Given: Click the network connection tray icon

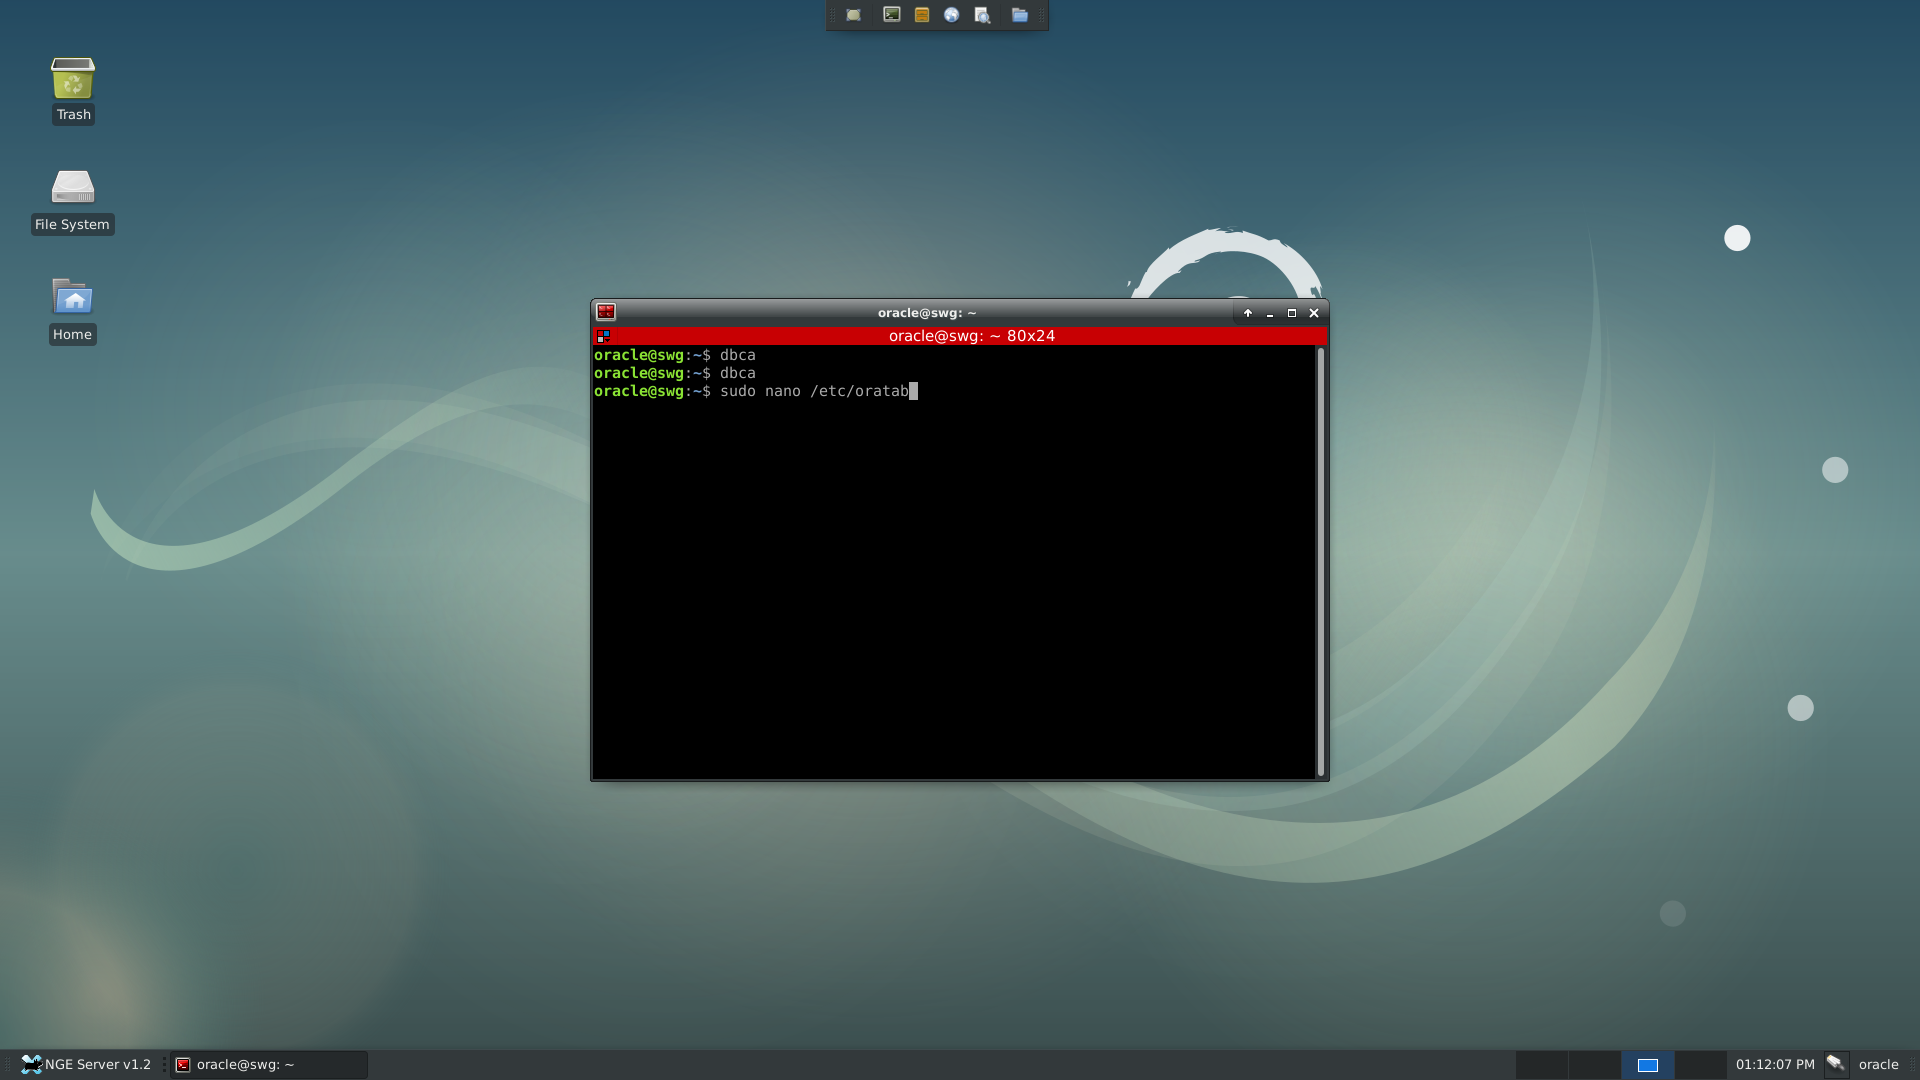Looking at the screenshot, I should point(1836,1064).
